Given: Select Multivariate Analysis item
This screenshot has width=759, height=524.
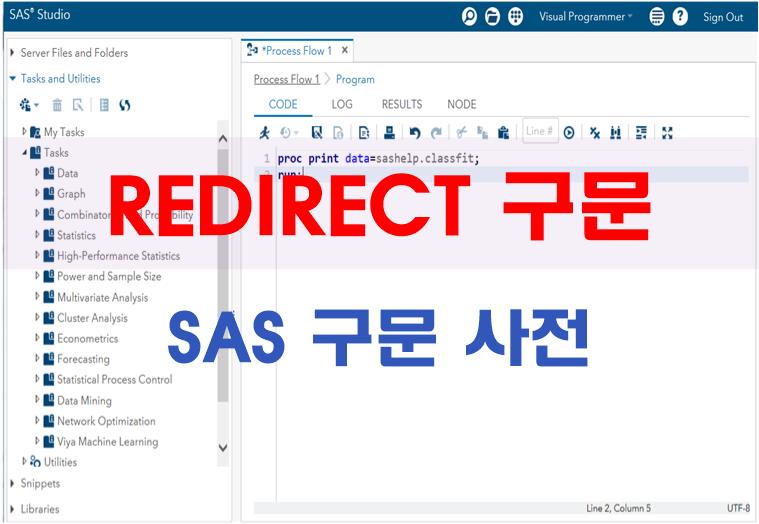Looking at the screenshot, I should point(103,297).
